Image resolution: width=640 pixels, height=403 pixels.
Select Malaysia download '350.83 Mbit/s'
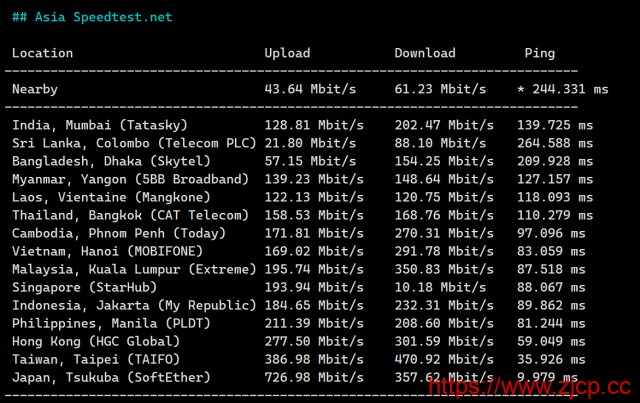click(444, 269)
